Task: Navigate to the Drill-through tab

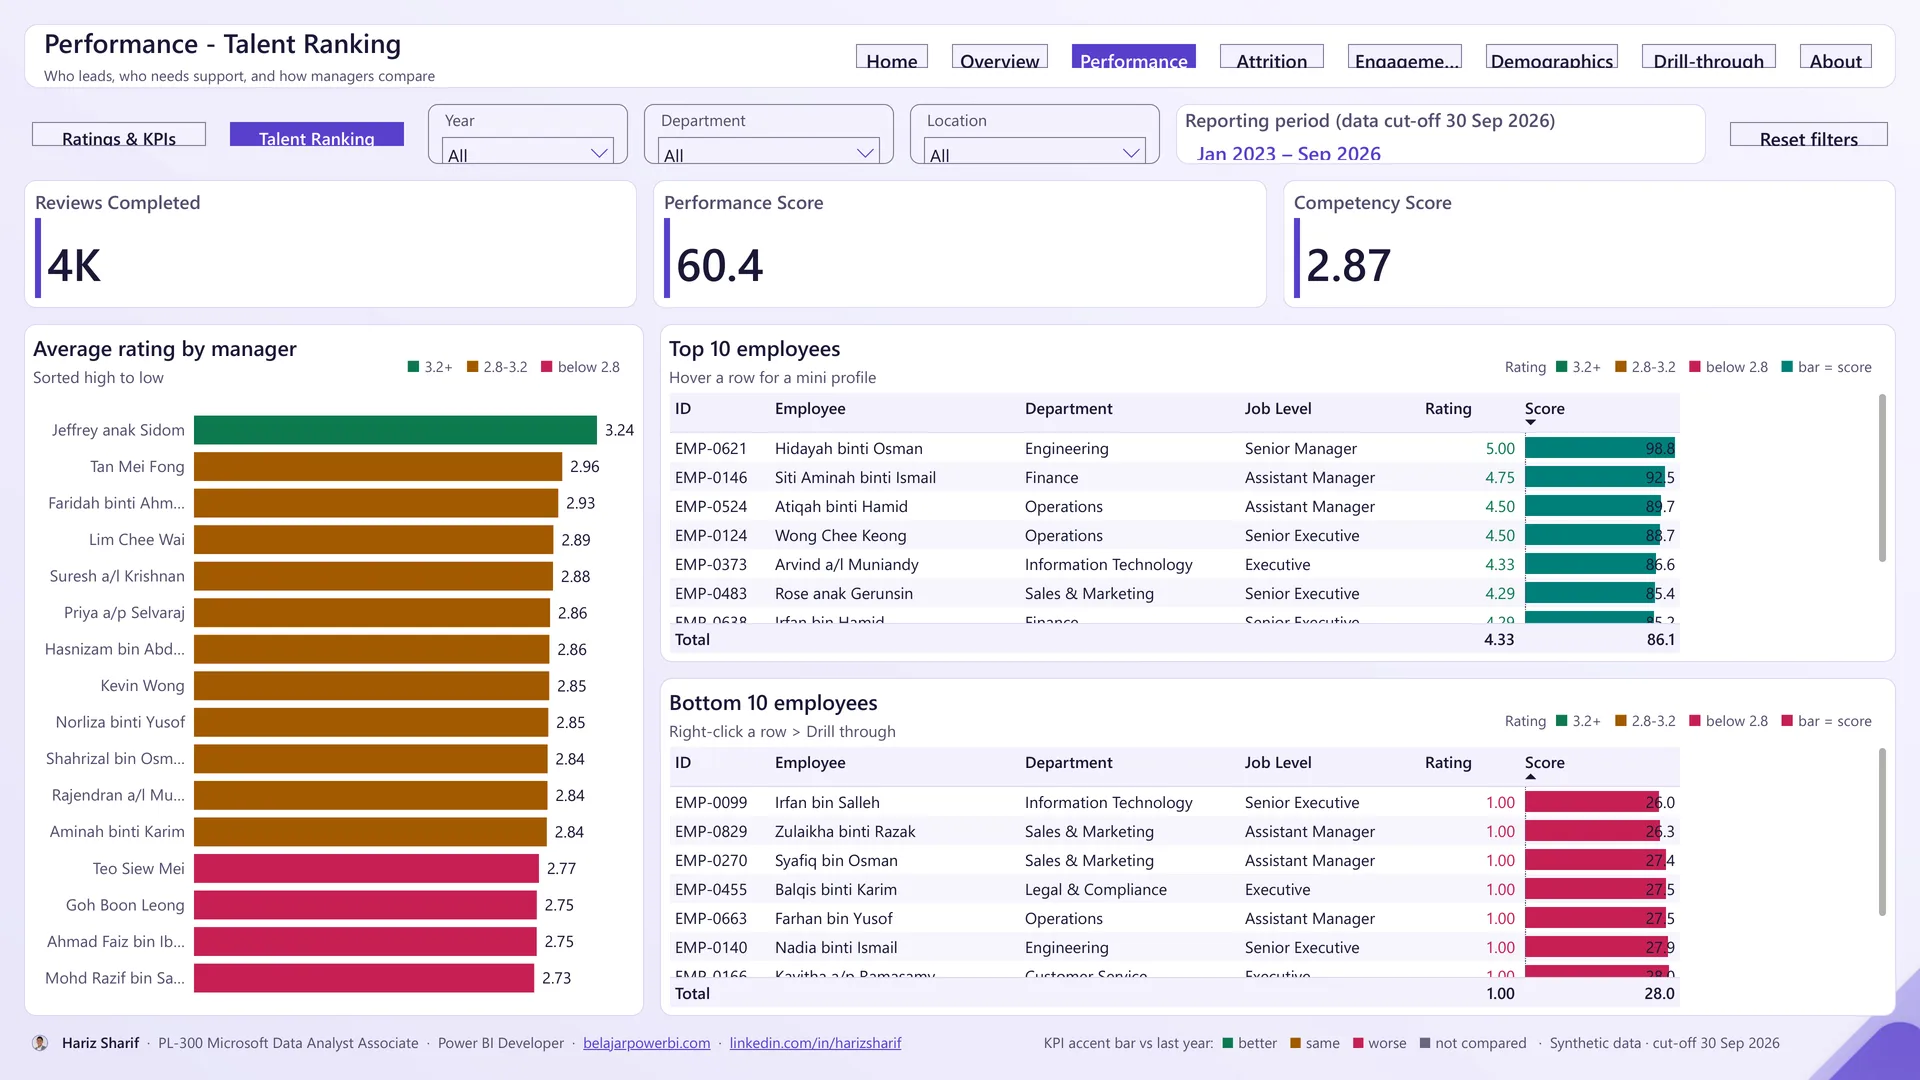Action: coord(1709,57)
